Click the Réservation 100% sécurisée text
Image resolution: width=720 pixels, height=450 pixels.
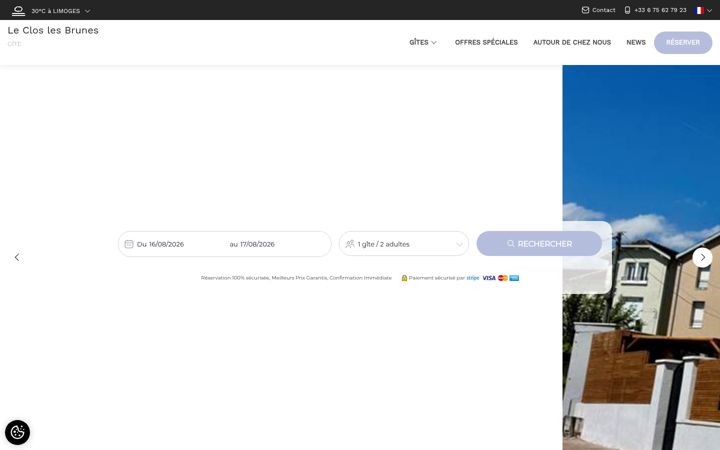[x=296, y=278]
